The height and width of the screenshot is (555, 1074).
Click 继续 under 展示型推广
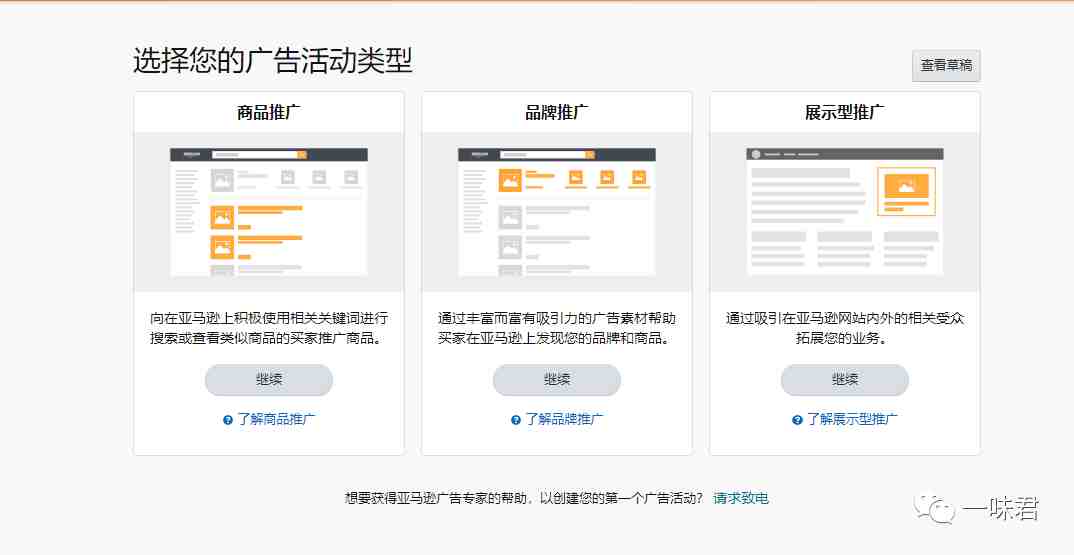click(x=845, y=380)
